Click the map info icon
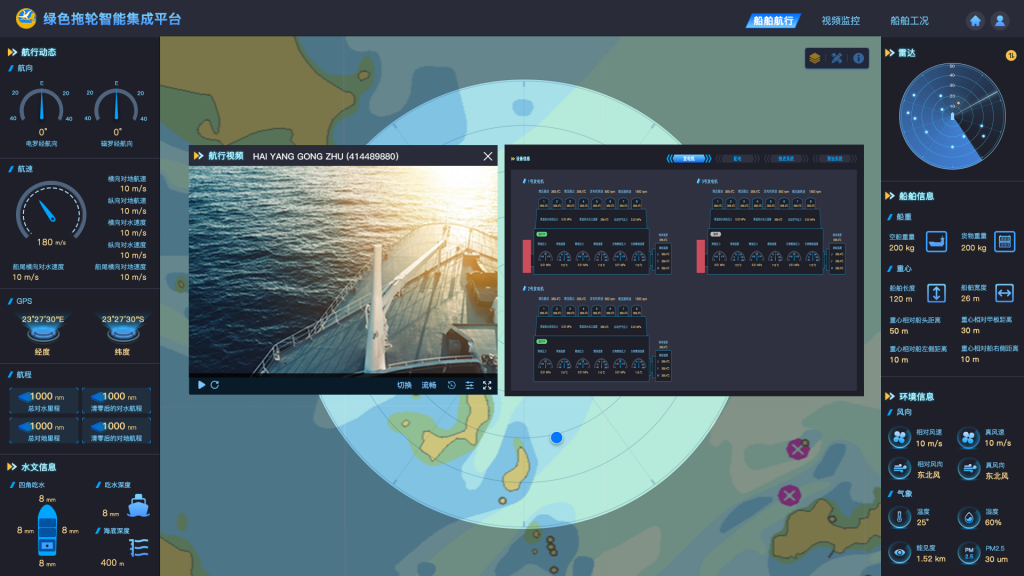This screenshot has height=576, width=1024. (x=858, y=58)
